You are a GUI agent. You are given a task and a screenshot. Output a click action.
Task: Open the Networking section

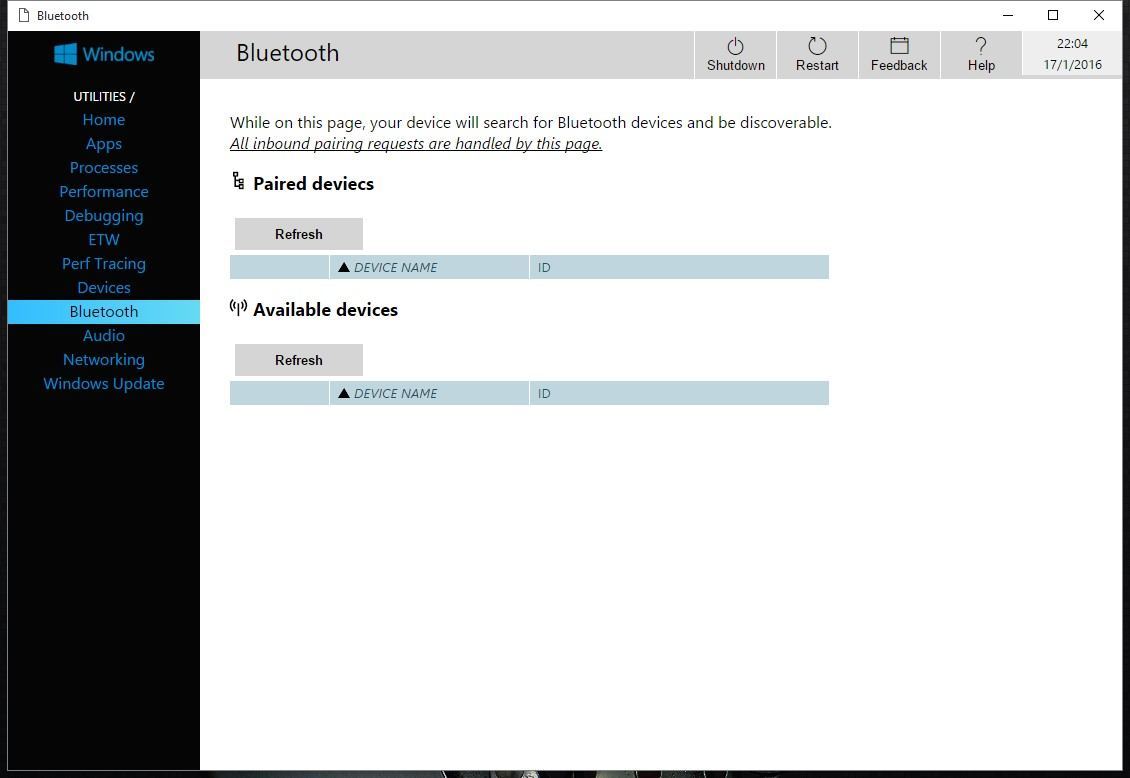[103, 359]
